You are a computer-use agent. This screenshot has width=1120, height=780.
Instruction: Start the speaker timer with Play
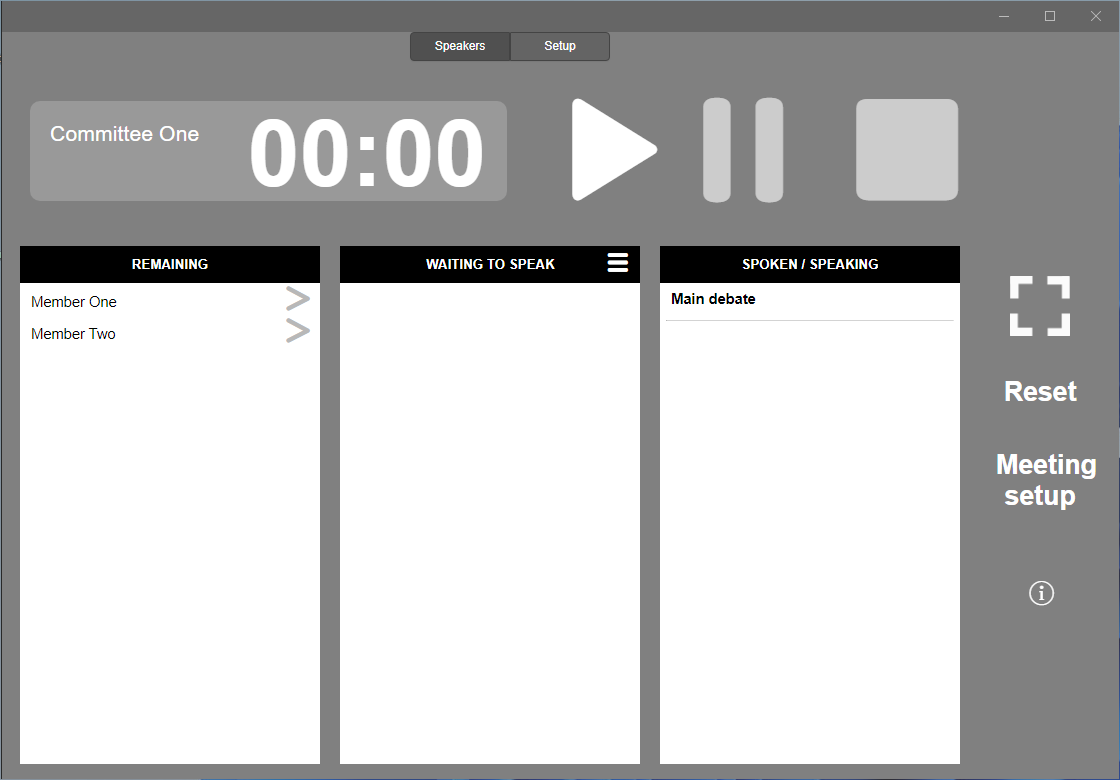coord(613,150)
